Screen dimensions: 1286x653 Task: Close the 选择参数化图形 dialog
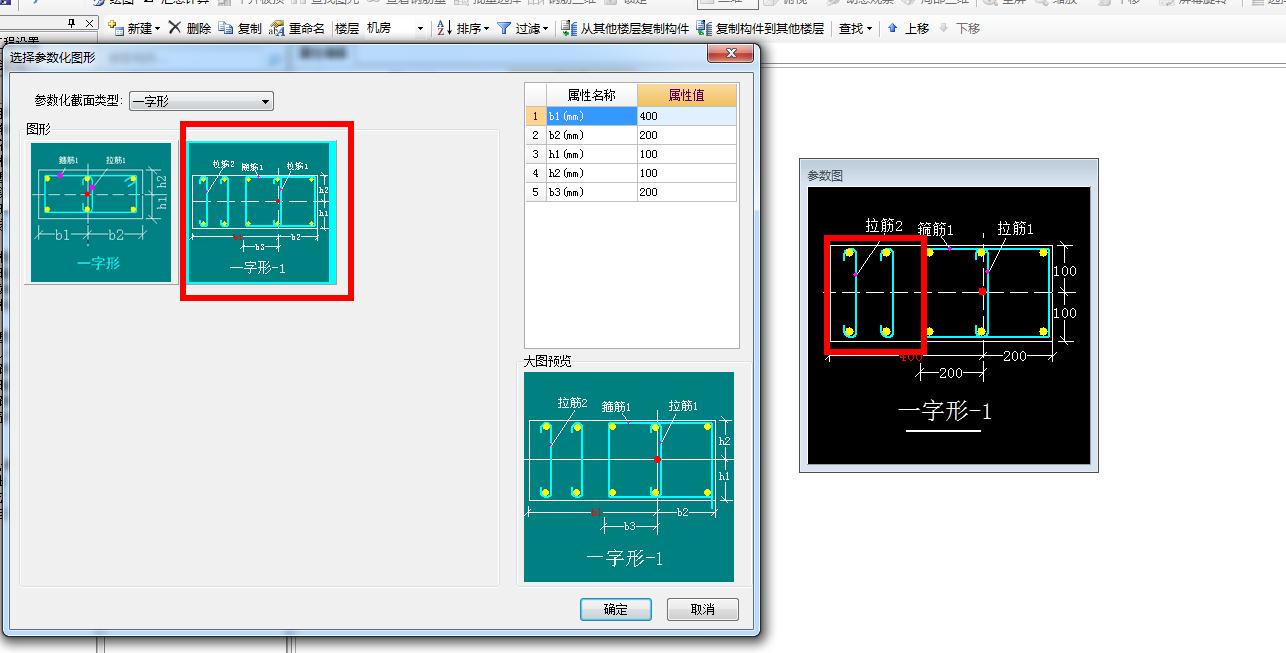[730, 53]
